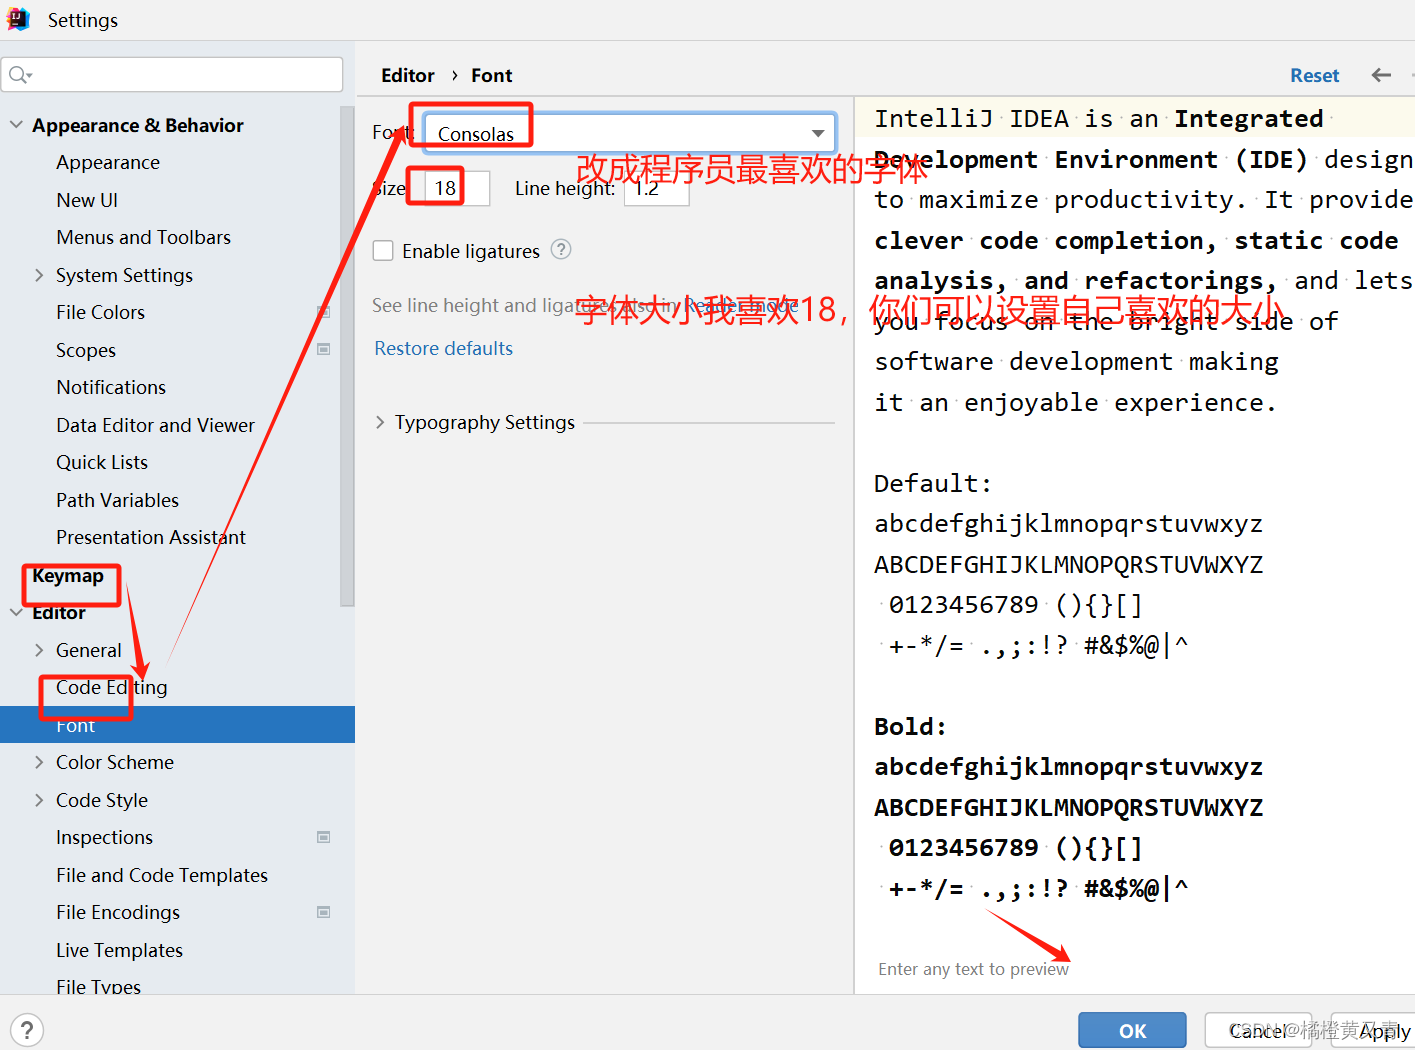The width and height of the screenshot is (1415, 1050).
Task: Select Quick Lists in the tree
Action: coord(102,462)
